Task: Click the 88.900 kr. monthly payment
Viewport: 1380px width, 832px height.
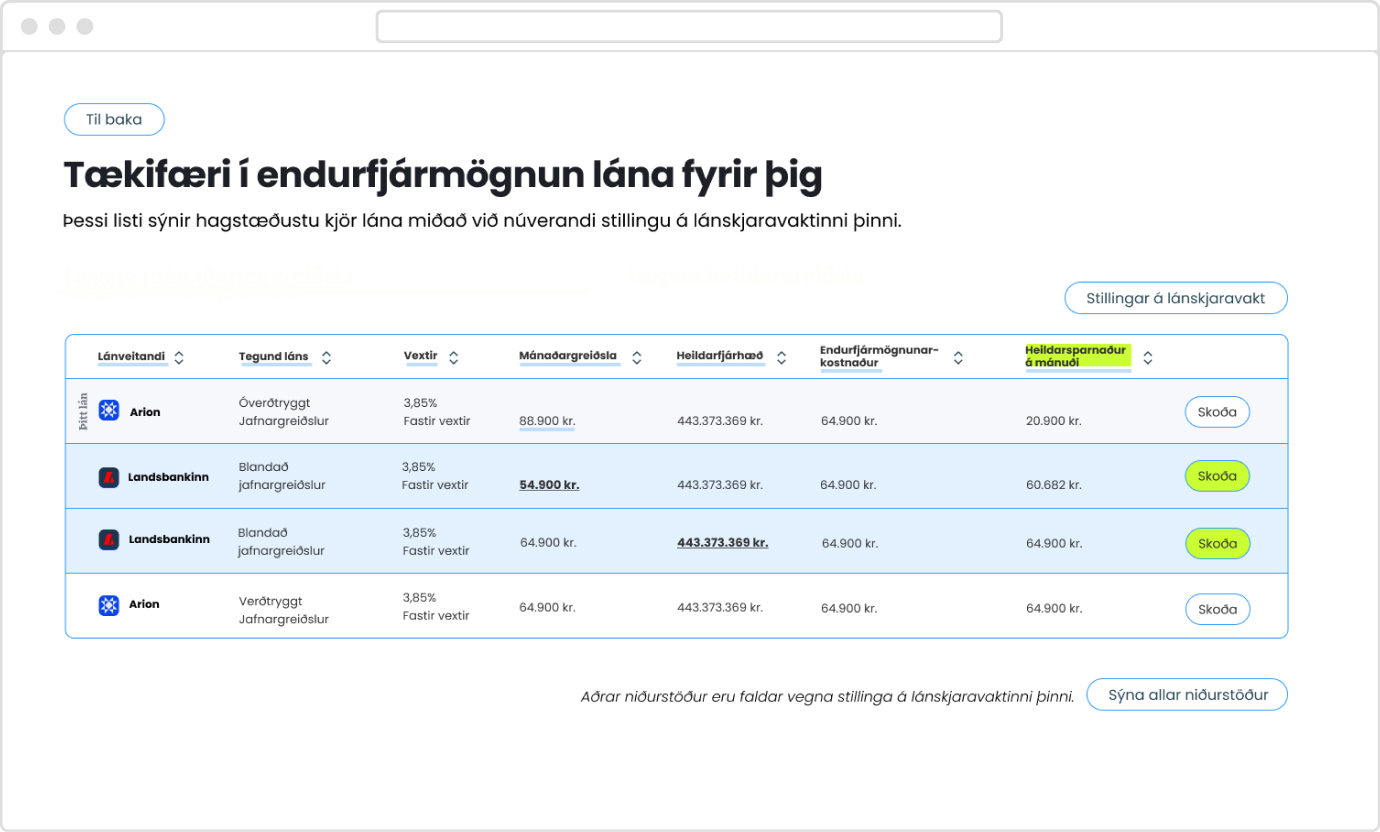Action: [x=547, y=421]
